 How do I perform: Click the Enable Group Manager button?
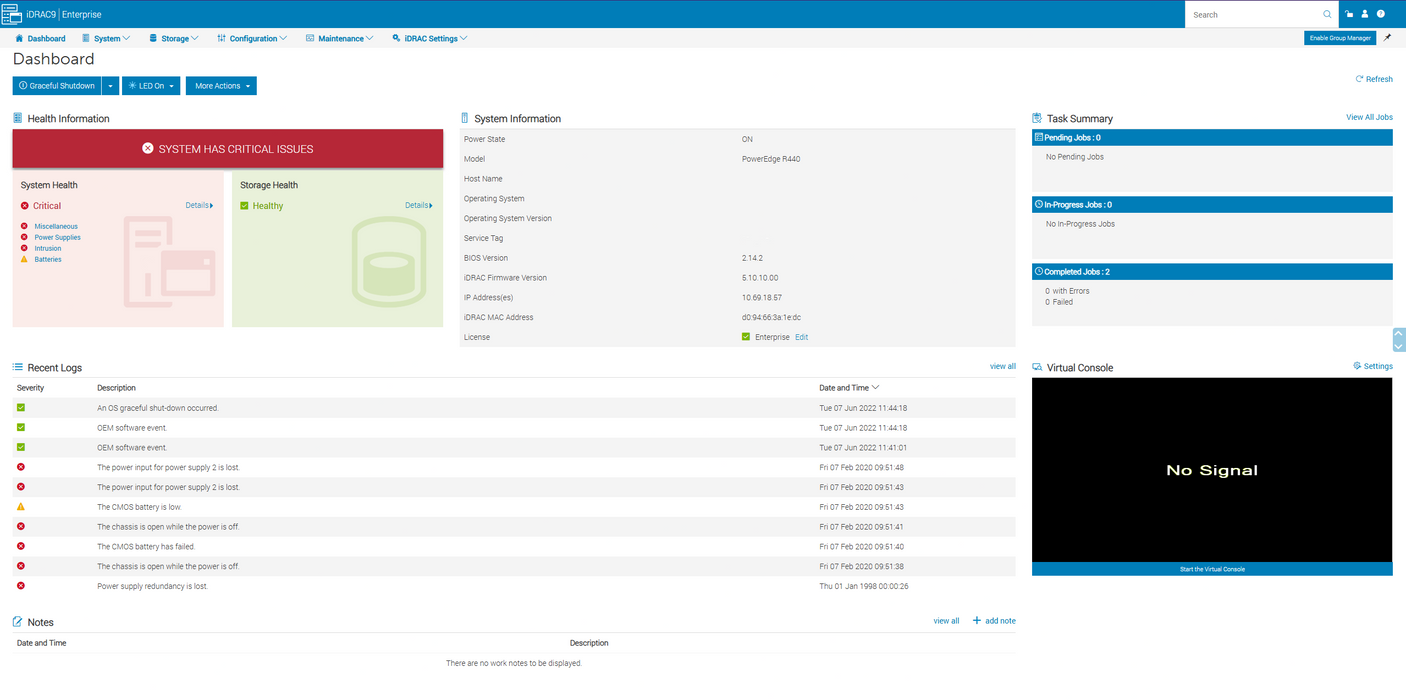(x=1340, y=38)
